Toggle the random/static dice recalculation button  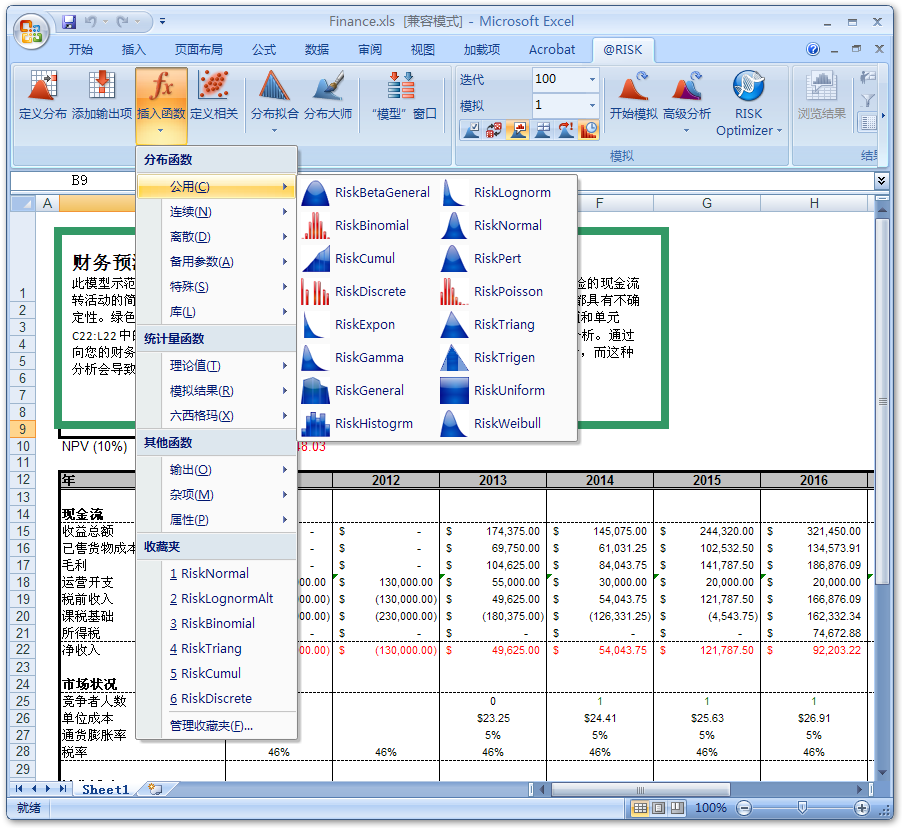click(494, 131)
